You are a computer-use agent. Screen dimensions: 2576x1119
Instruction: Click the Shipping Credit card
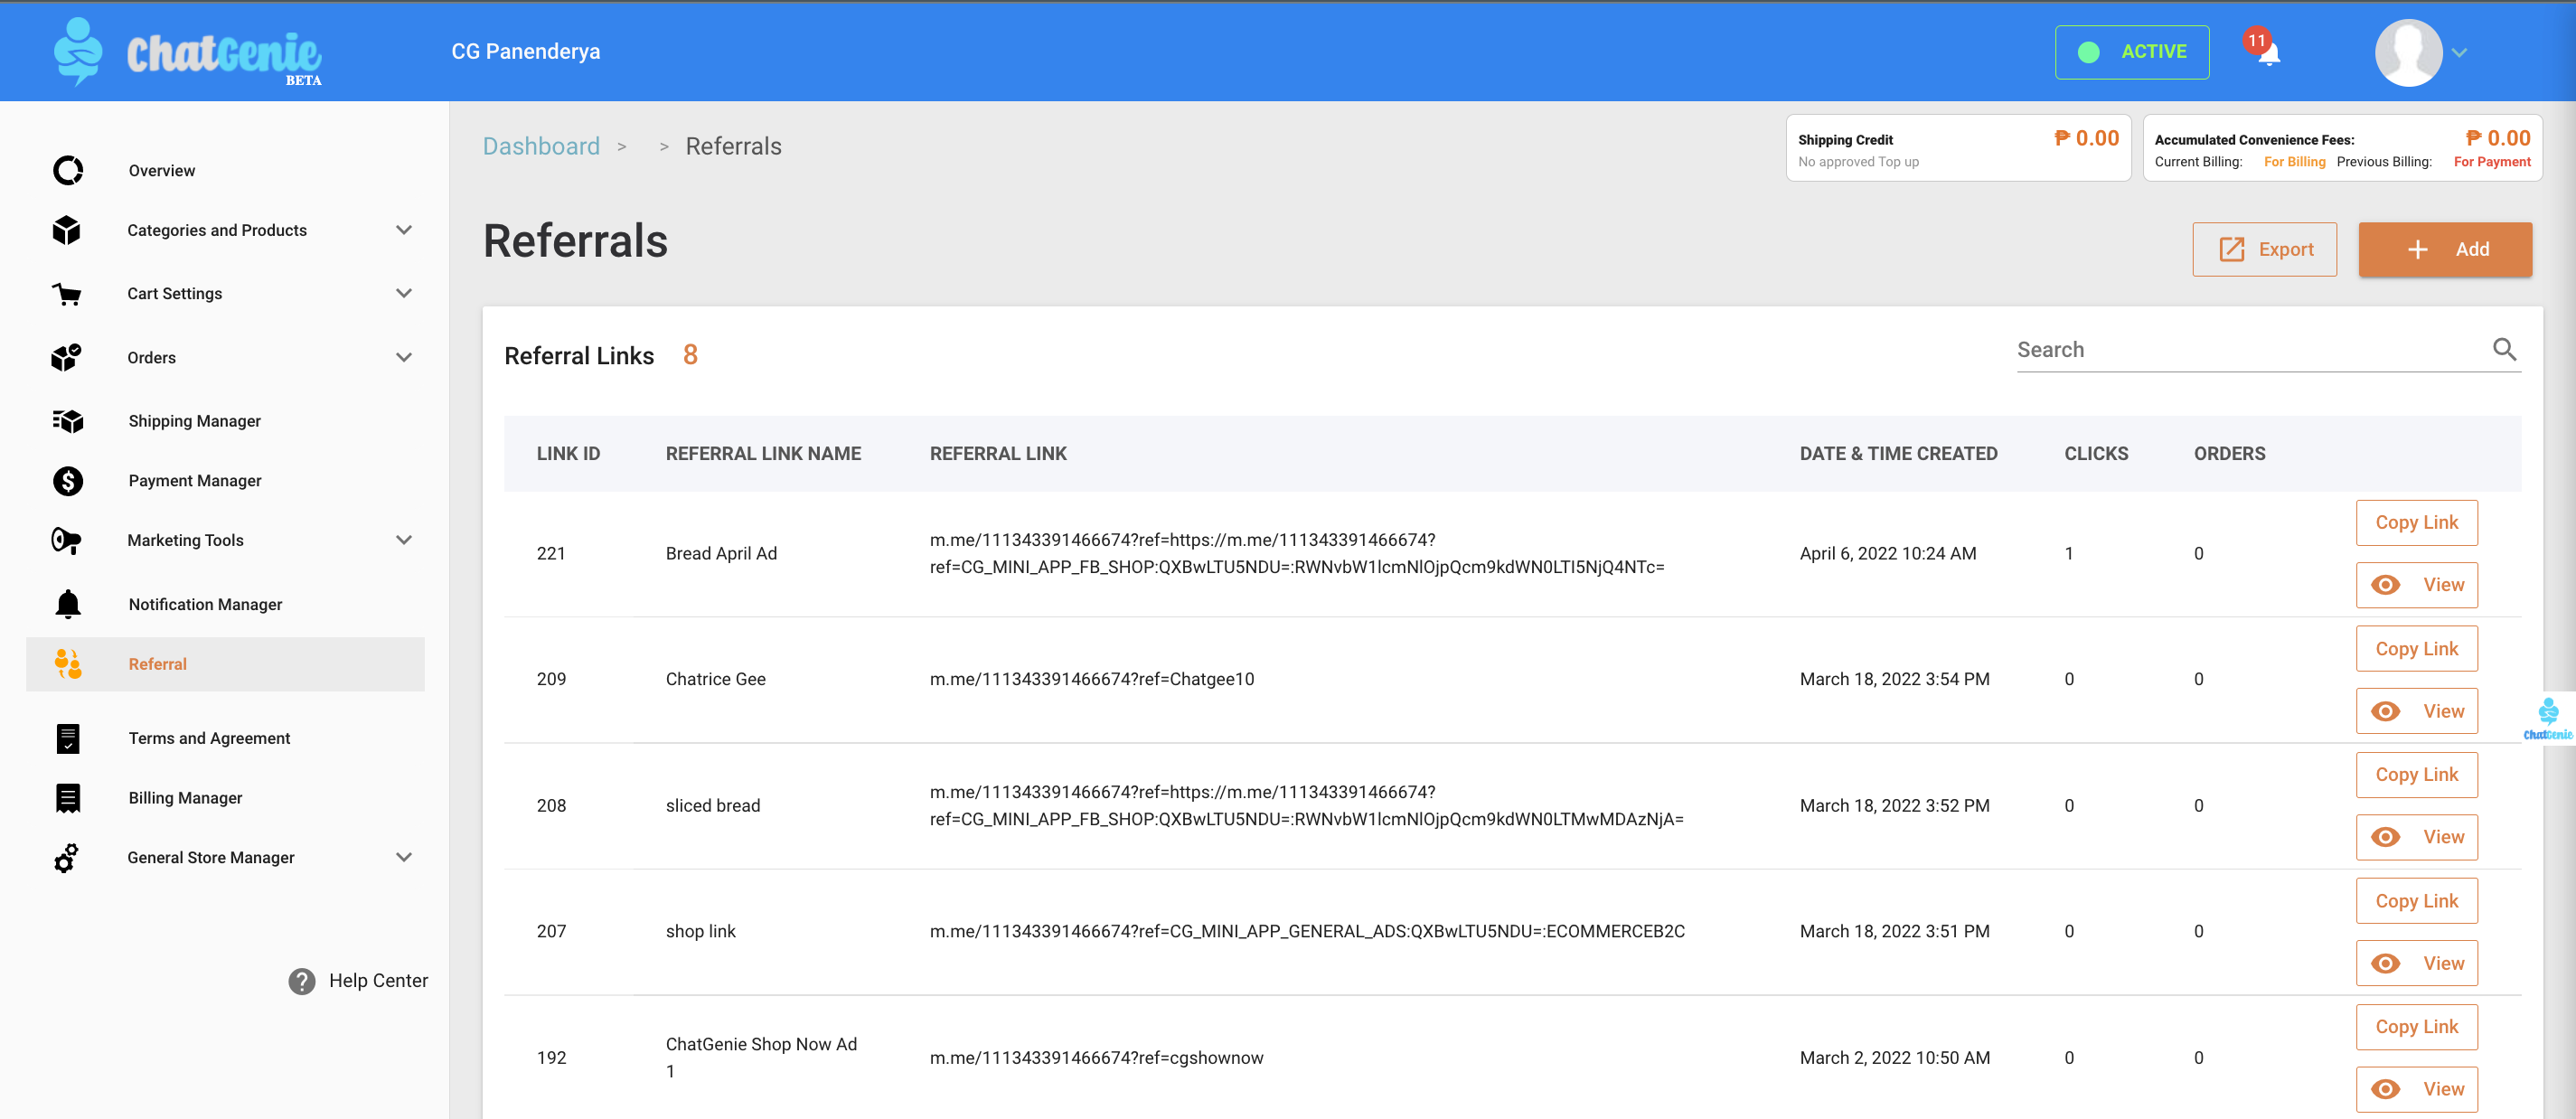(1958, 148)
